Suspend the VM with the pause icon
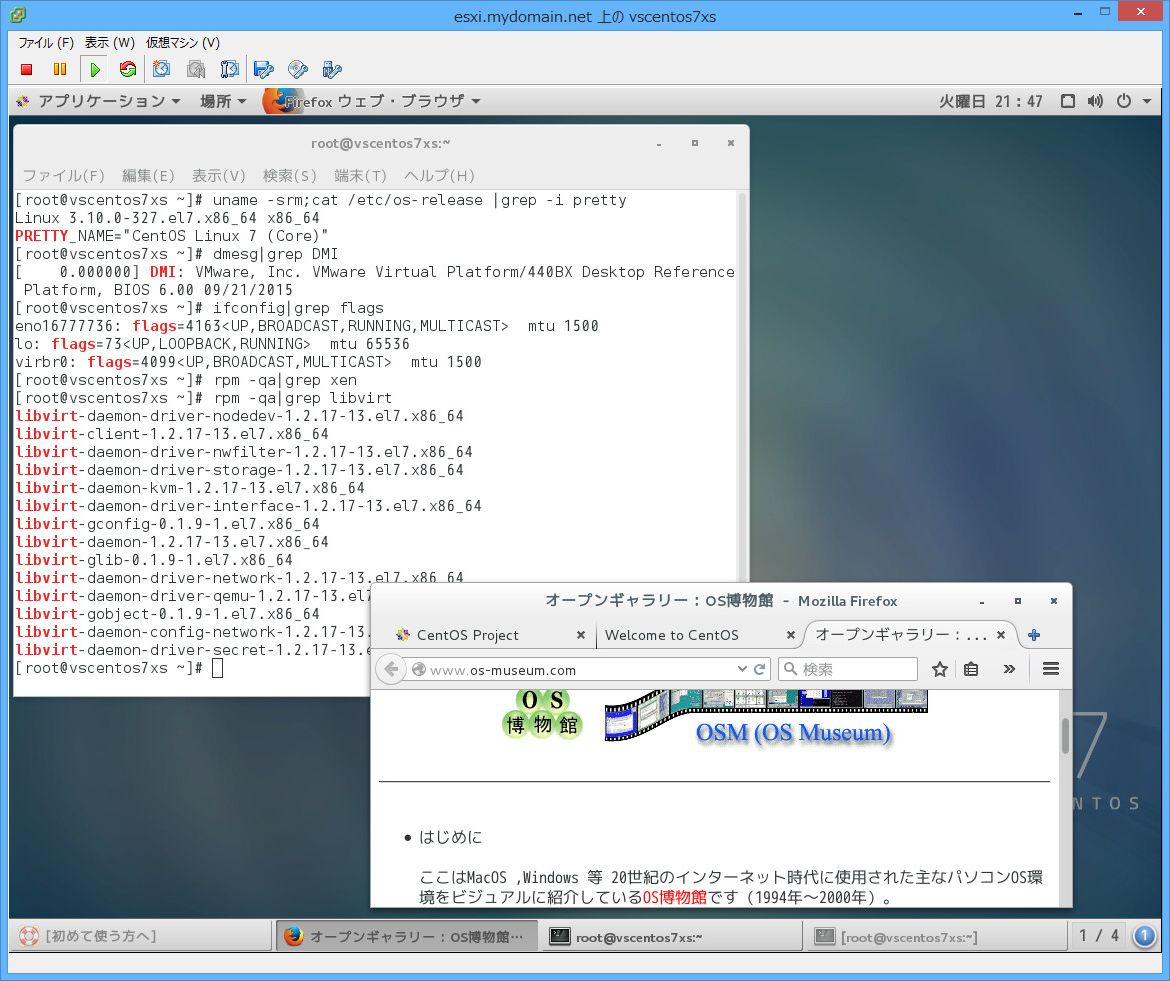The height and width of the screenshot is (981, 1170). (60, 69)
